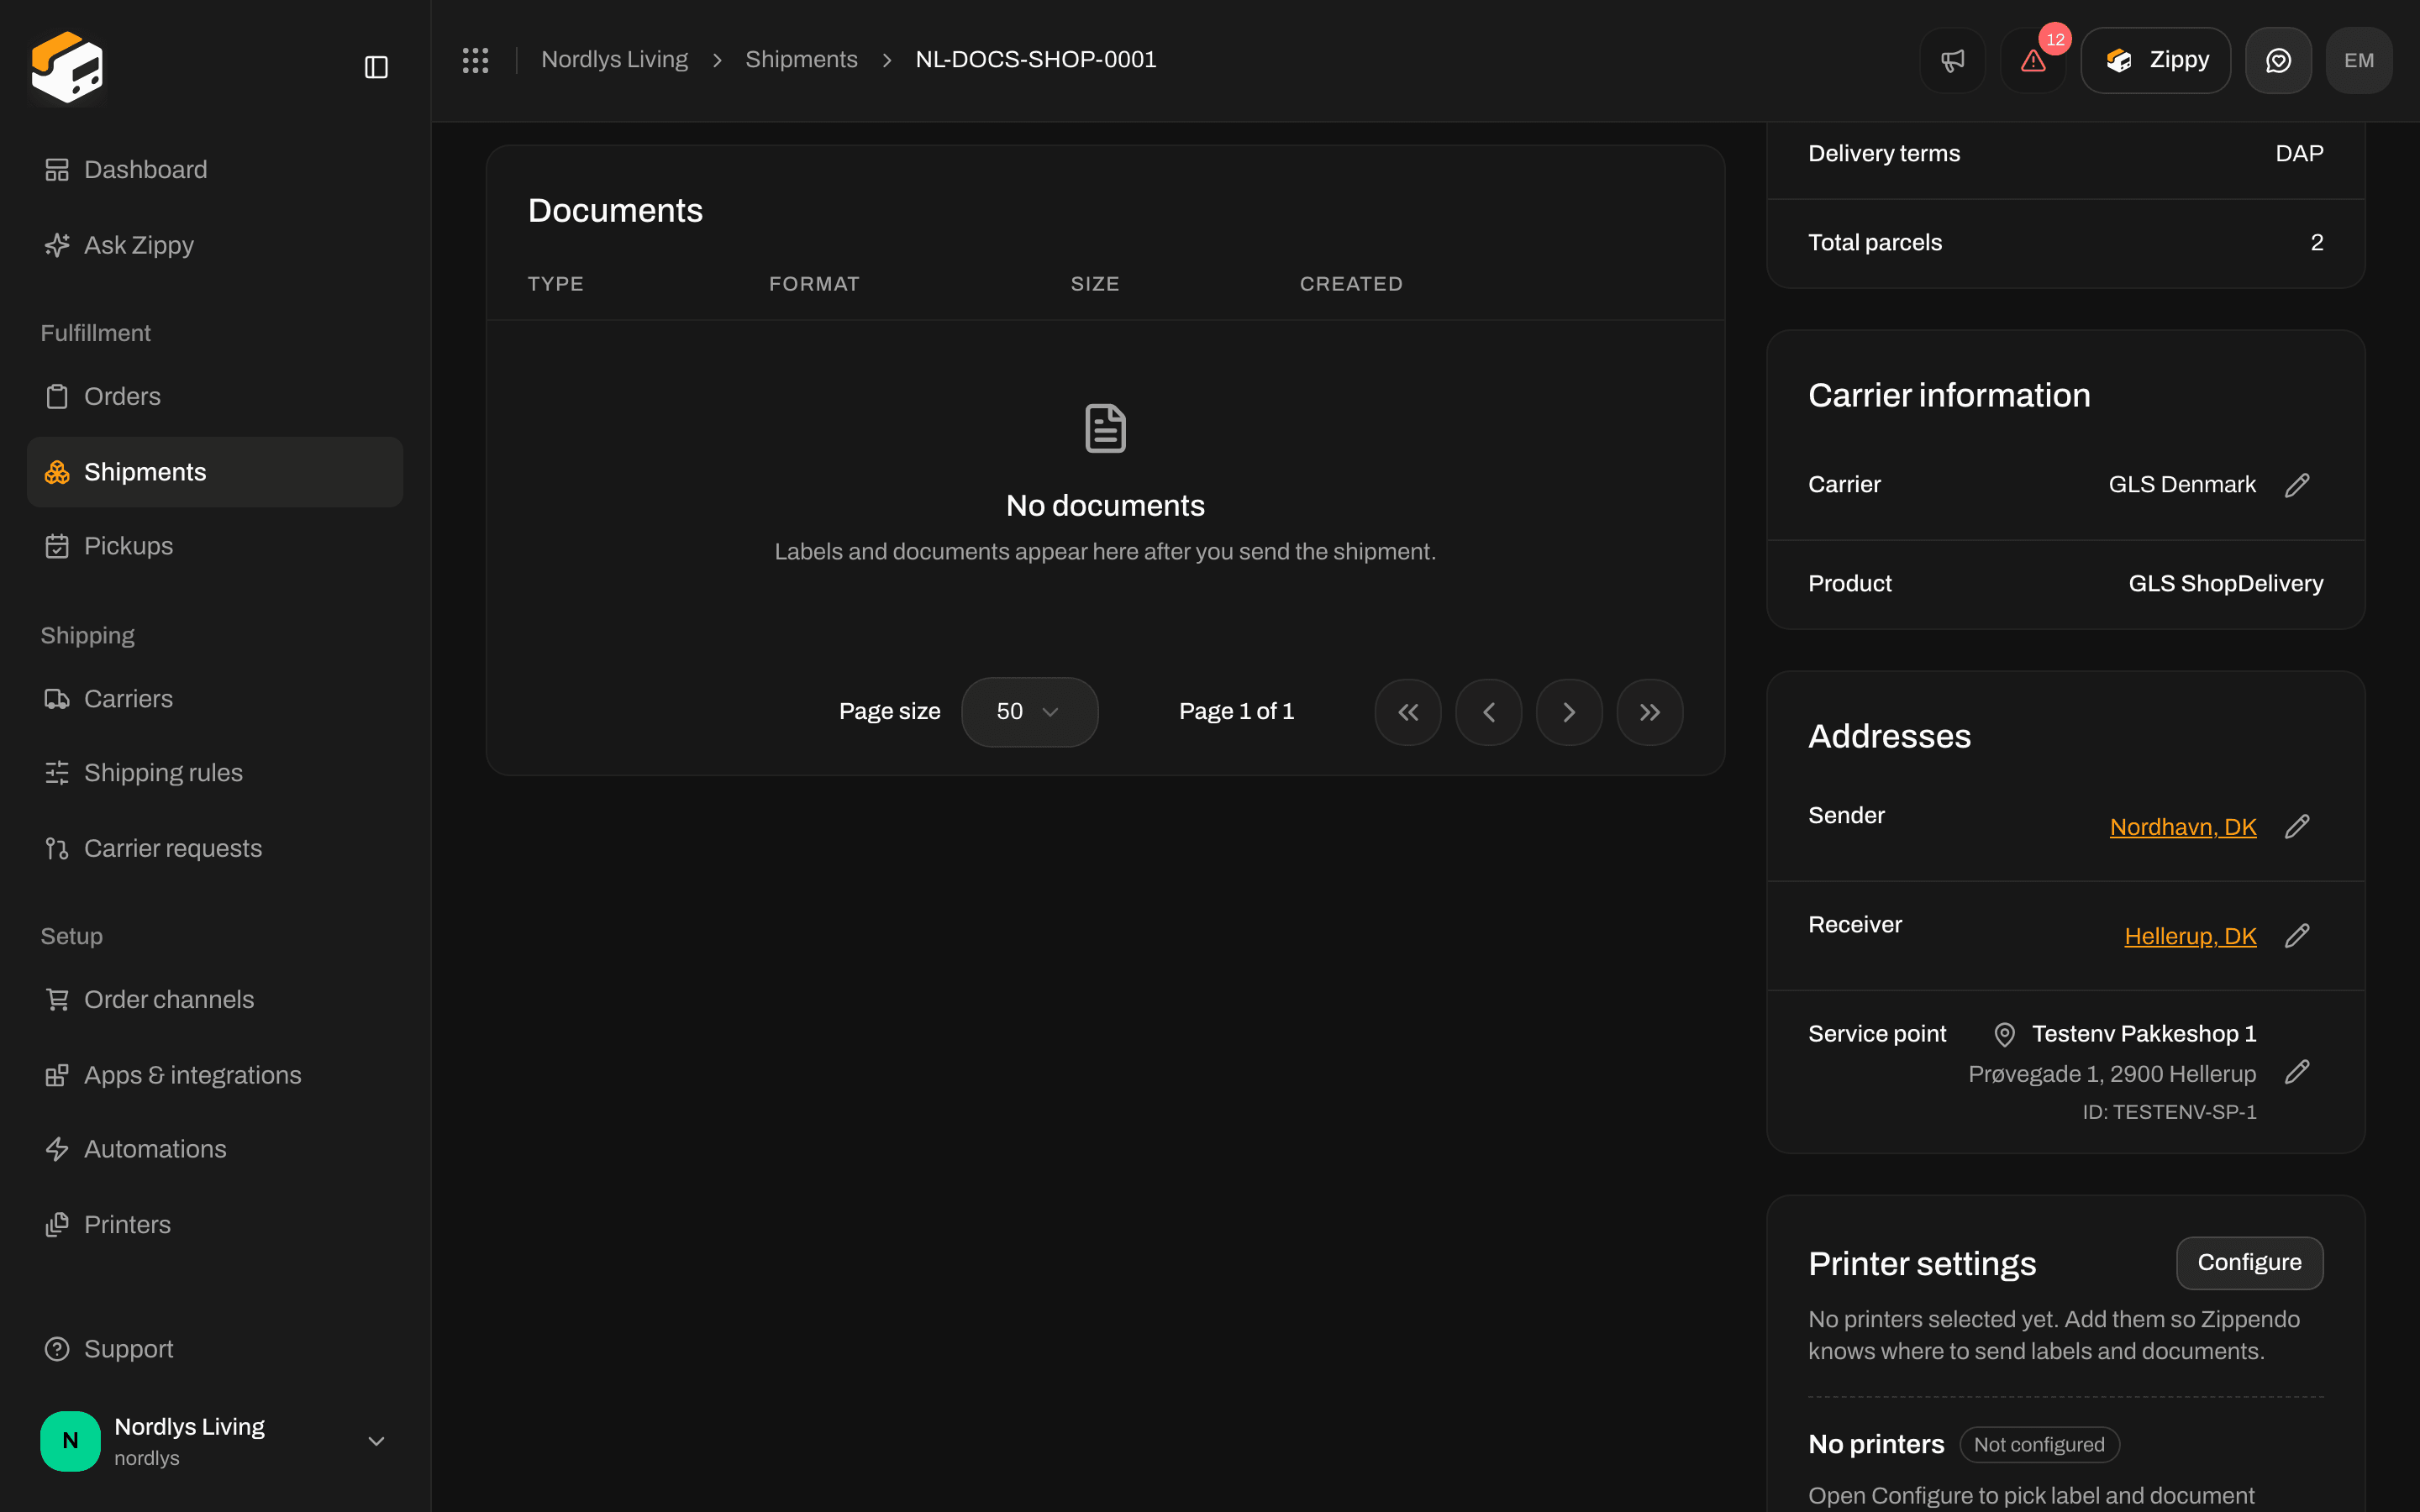
Task: Open Support in the sidebar
Action: pyautogui.click(x=215, y=1349)
